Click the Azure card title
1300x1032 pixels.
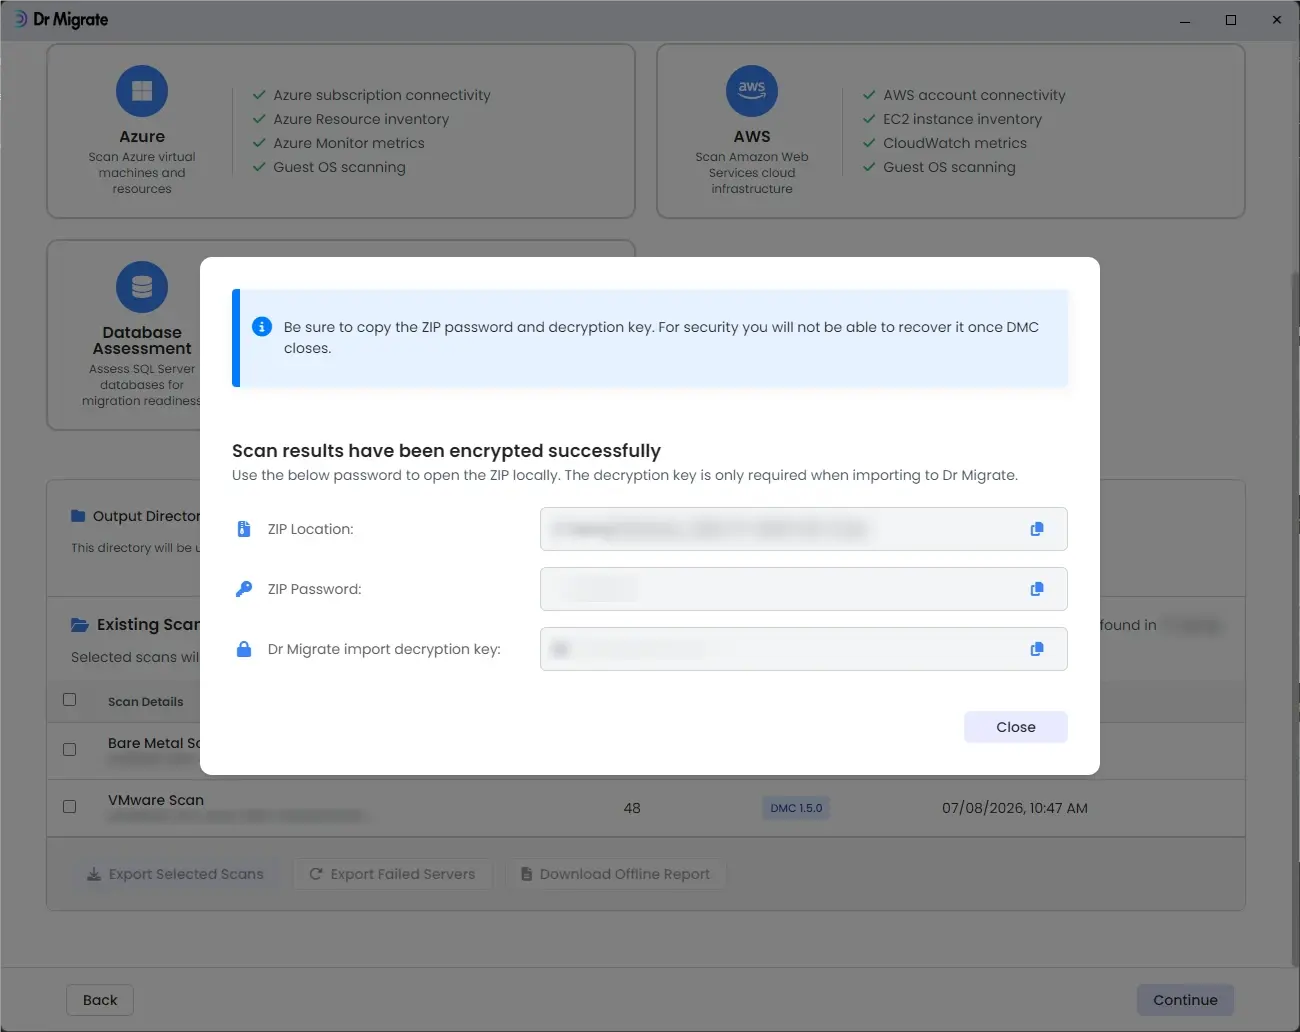pos(142,137)
